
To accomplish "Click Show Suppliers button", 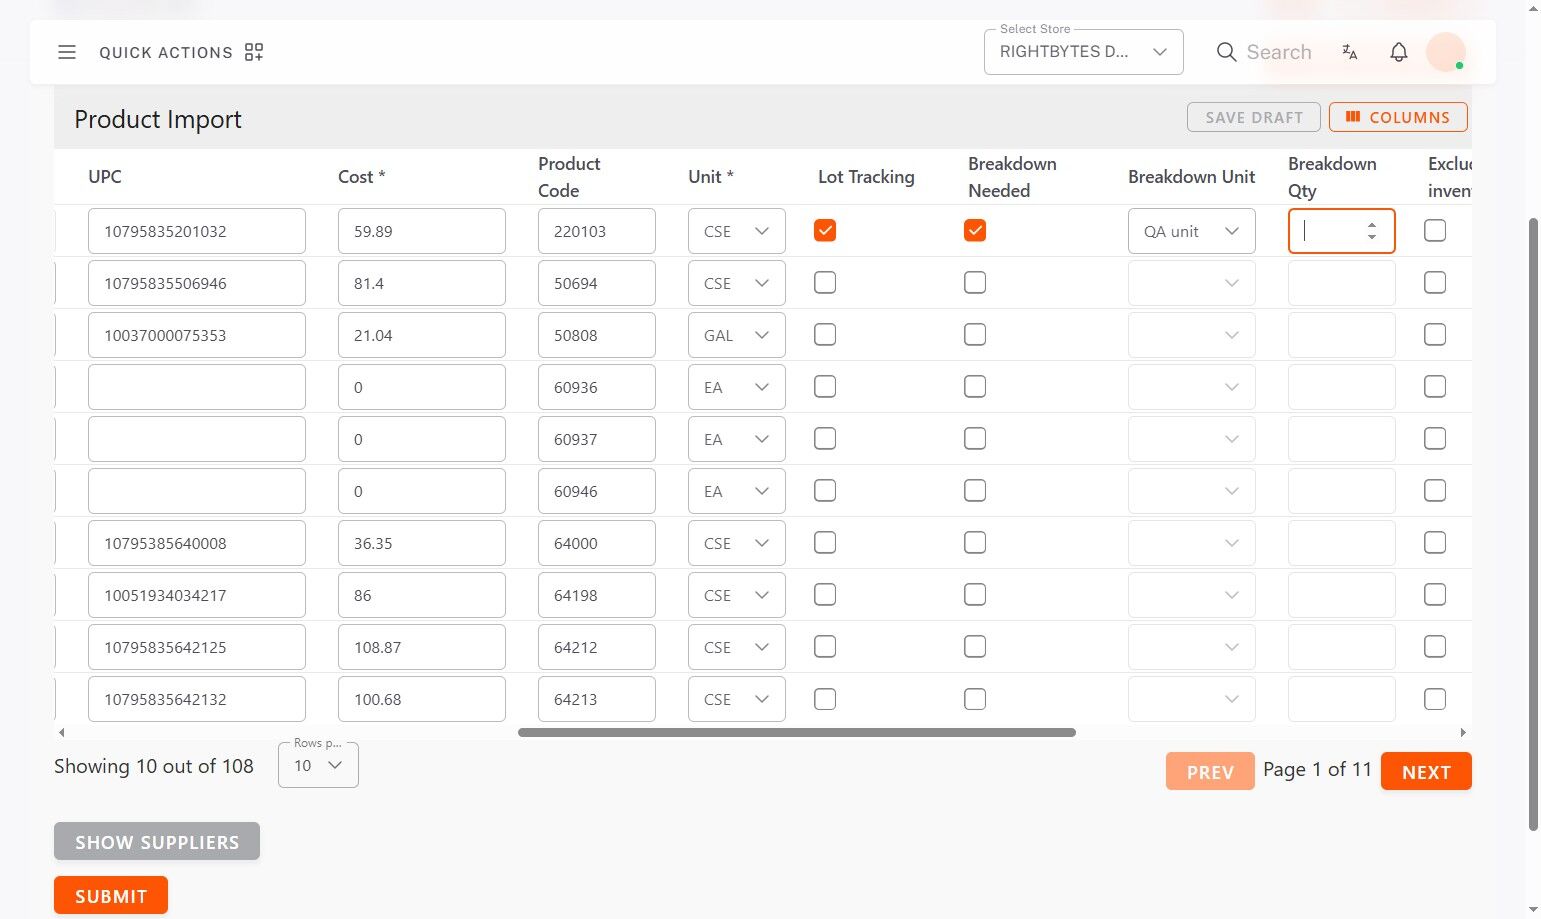I will point(157,842).
